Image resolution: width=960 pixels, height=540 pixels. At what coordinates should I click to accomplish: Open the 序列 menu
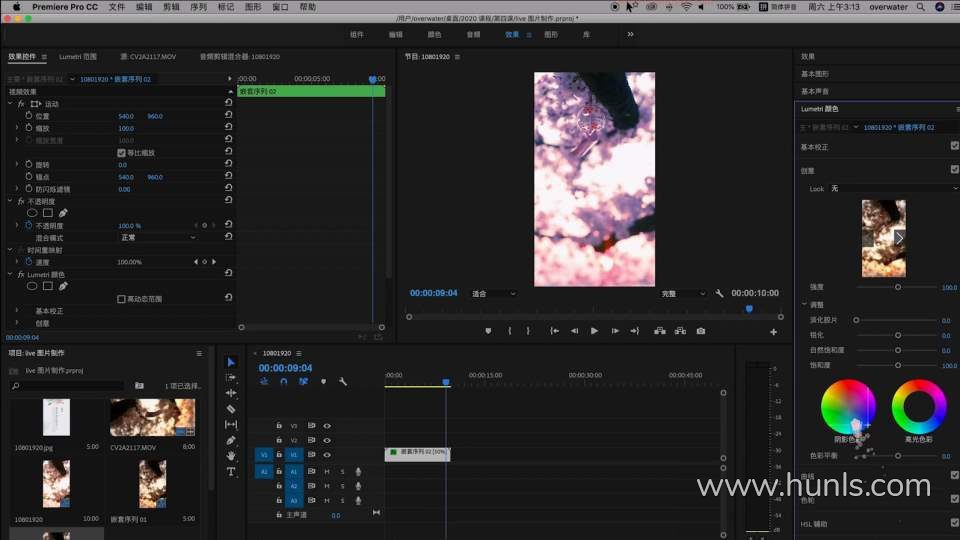pyautogui.click(x=198, y=7)
